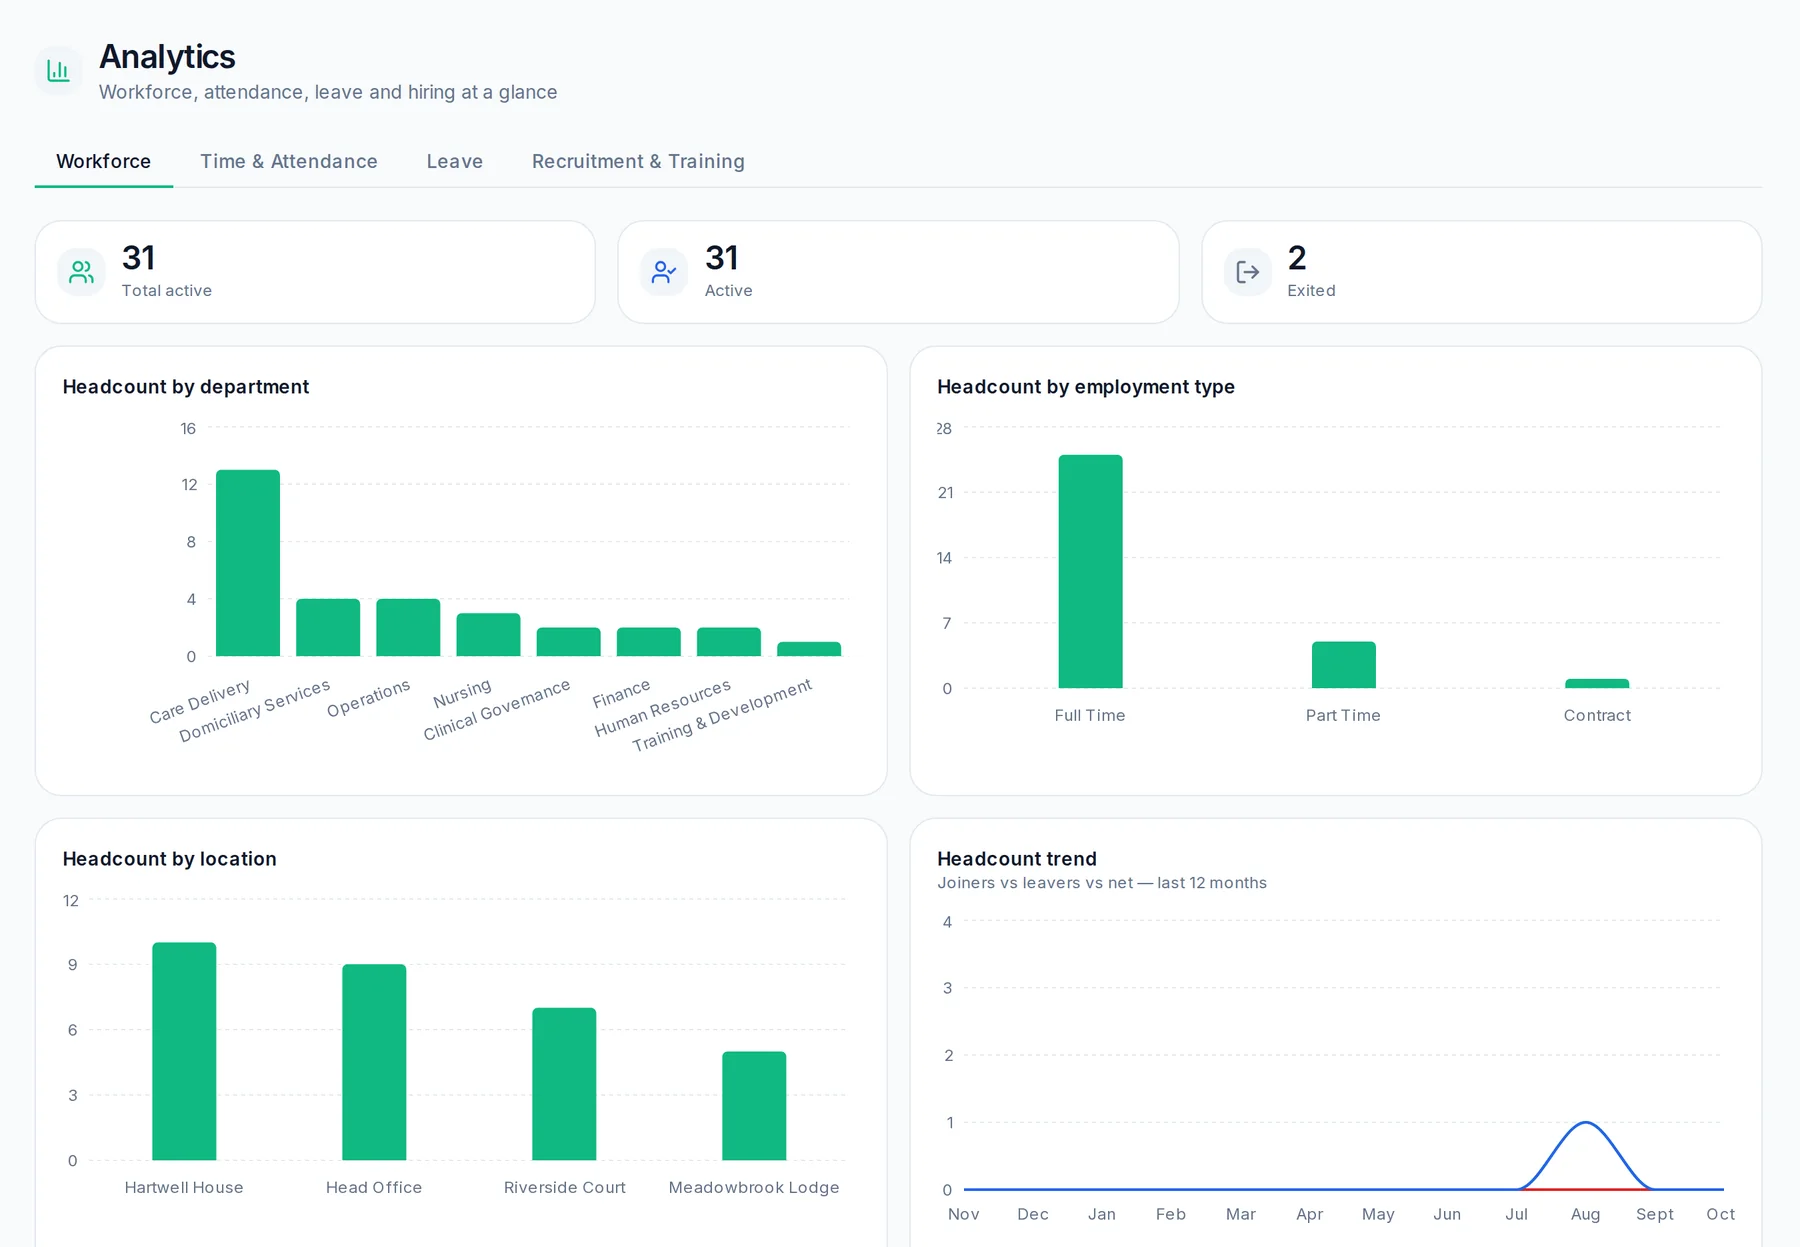Click the Analytics bar chart icon

(59, 71)
